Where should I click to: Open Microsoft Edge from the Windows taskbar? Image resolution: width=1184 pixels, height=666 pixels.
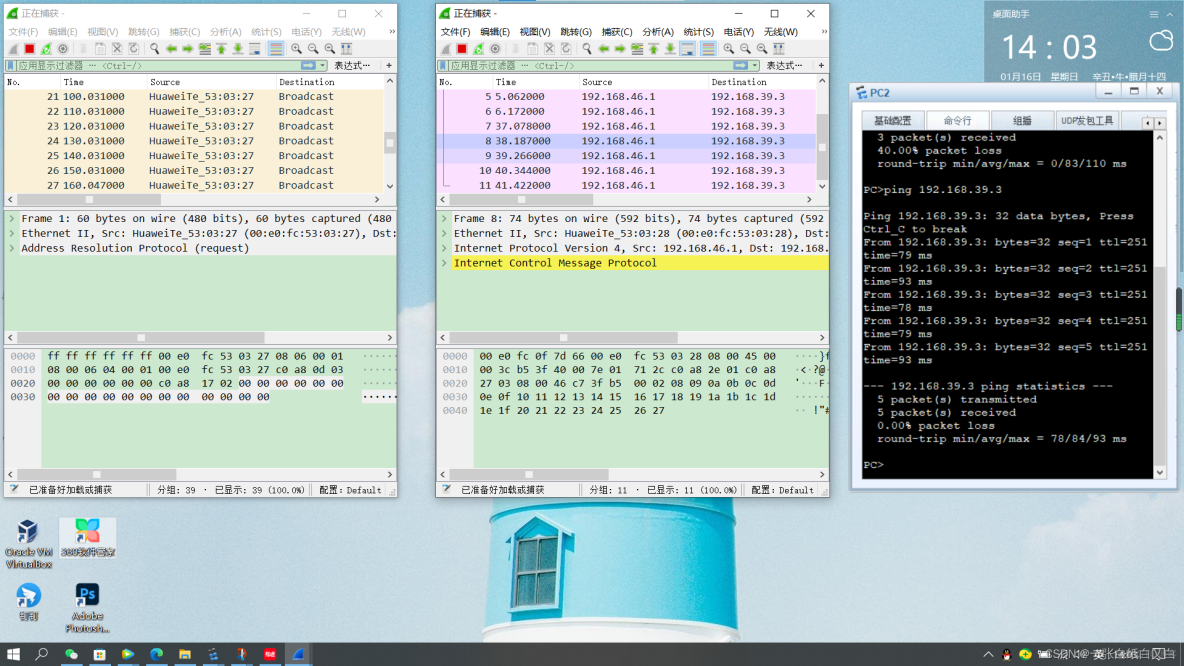tap(156, 654)
